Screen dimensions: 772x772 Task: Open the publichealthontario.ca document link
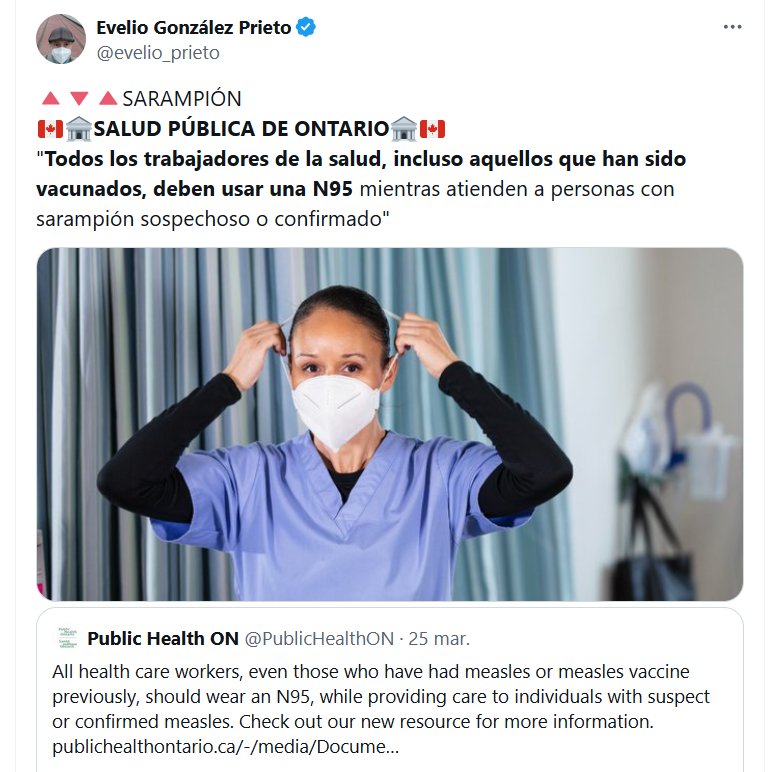click(225, 747)
